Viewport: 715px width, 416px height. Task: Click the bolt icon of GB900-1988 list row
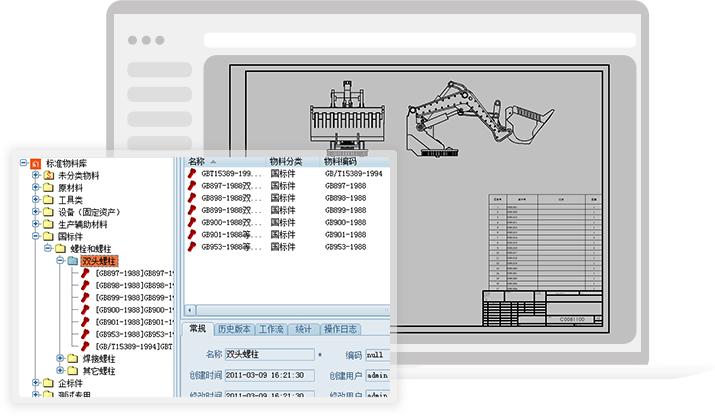tap(194, 222)
